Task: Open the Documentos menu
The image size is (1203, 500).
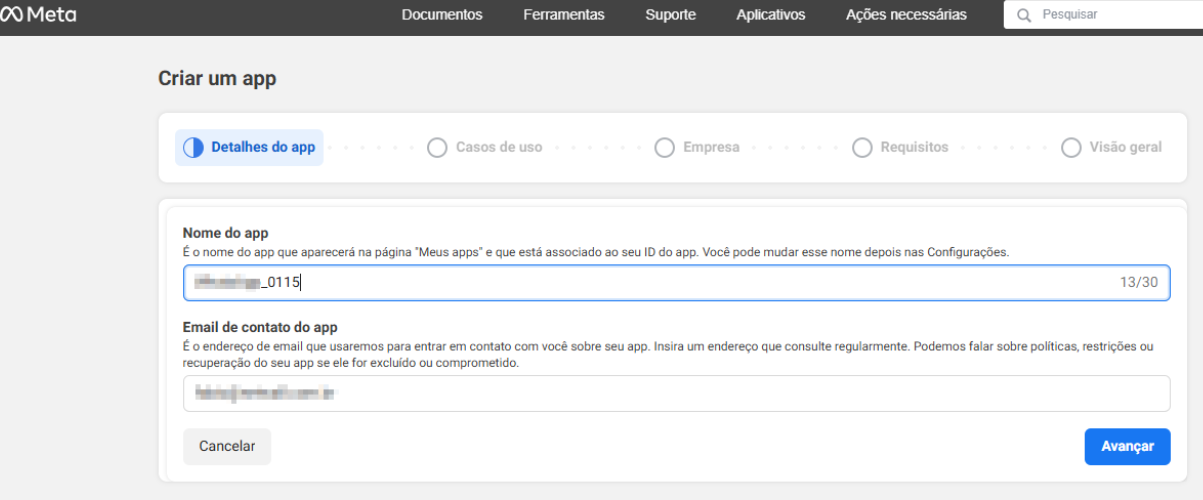Action: point(441,15)
